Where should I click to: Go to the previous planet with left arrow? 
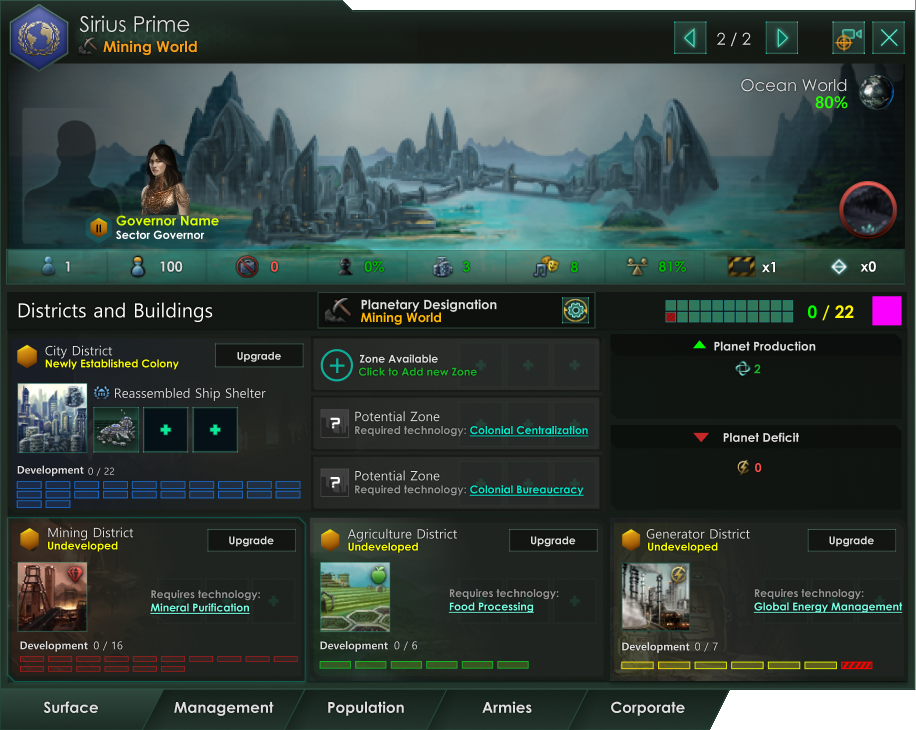[x=690, y=39]
